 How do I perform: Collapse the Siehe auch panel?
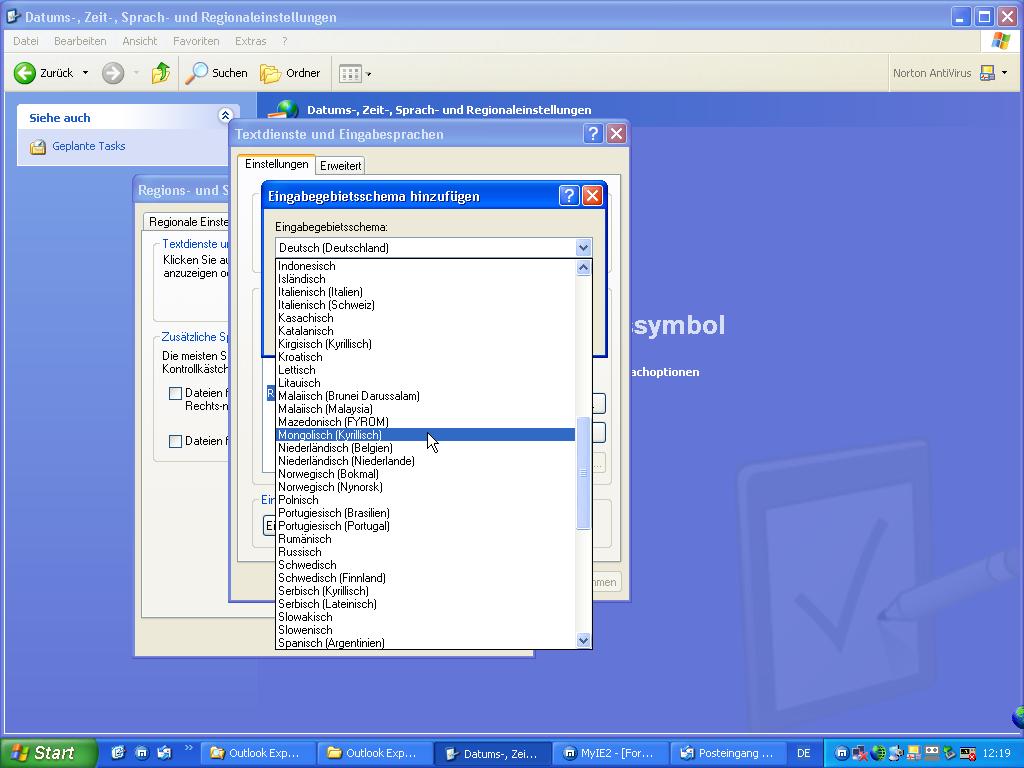225,116
